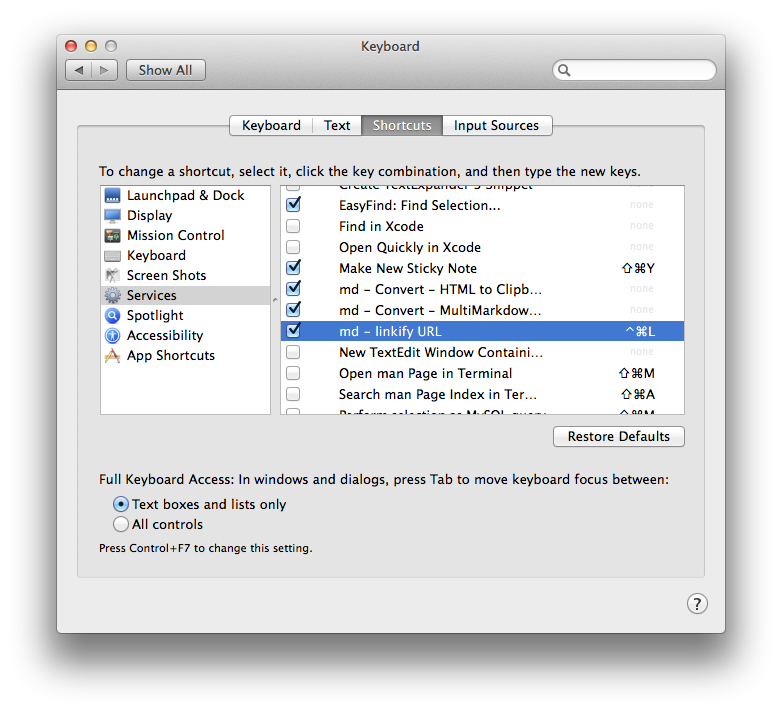Click the Display monitor icon
Viewport: 782px width, 712px height.
coord(113,215)
